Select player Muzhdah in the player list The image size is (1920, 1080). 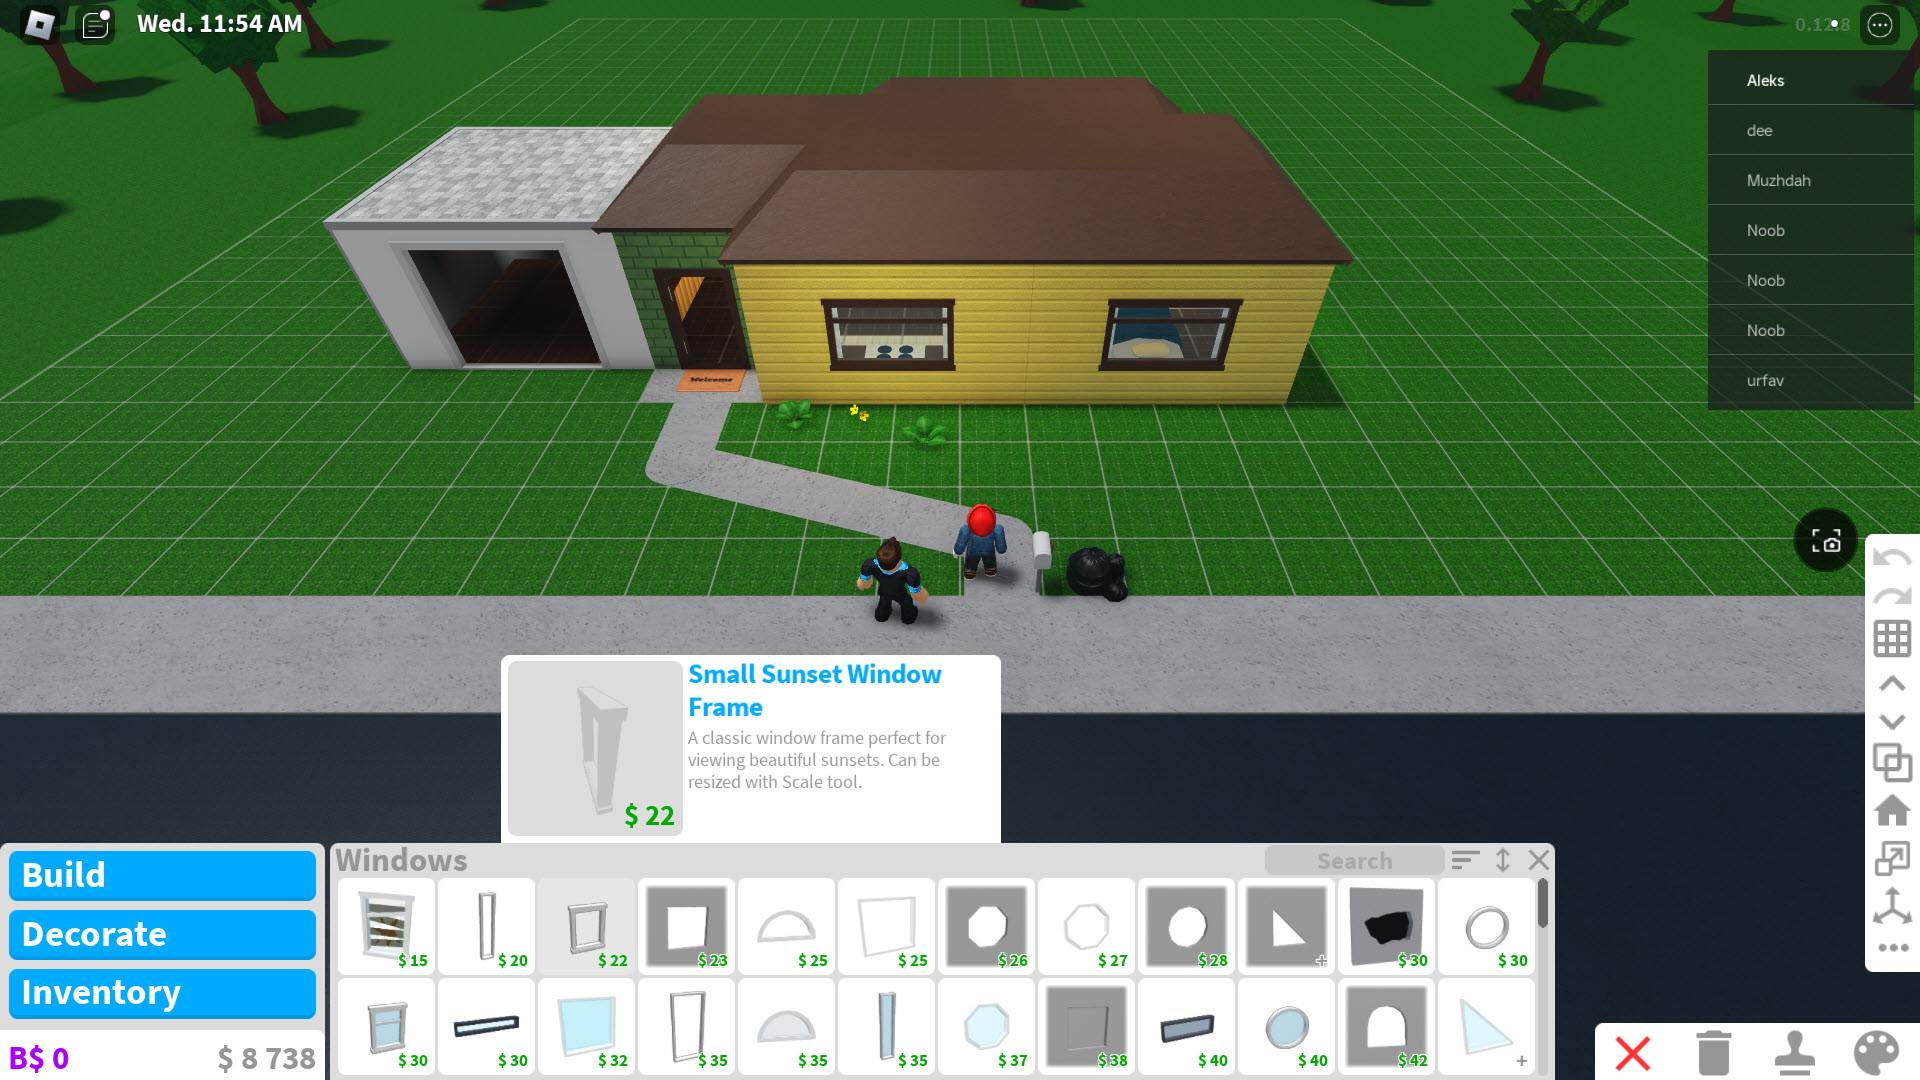point(1811,180)
